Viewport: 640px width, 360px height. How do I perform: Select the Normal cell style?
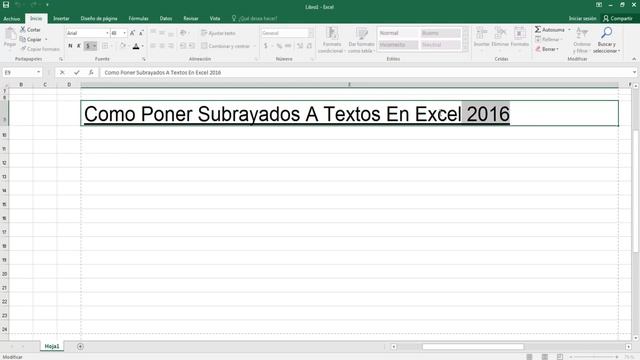tap(398, 33)
